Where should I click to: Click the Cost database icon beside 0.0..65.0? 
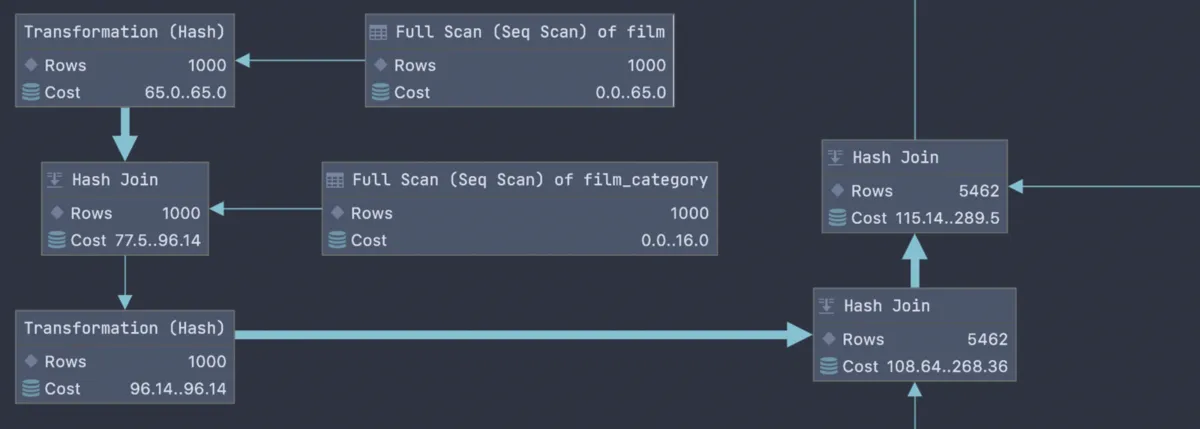tap(380, 92)
